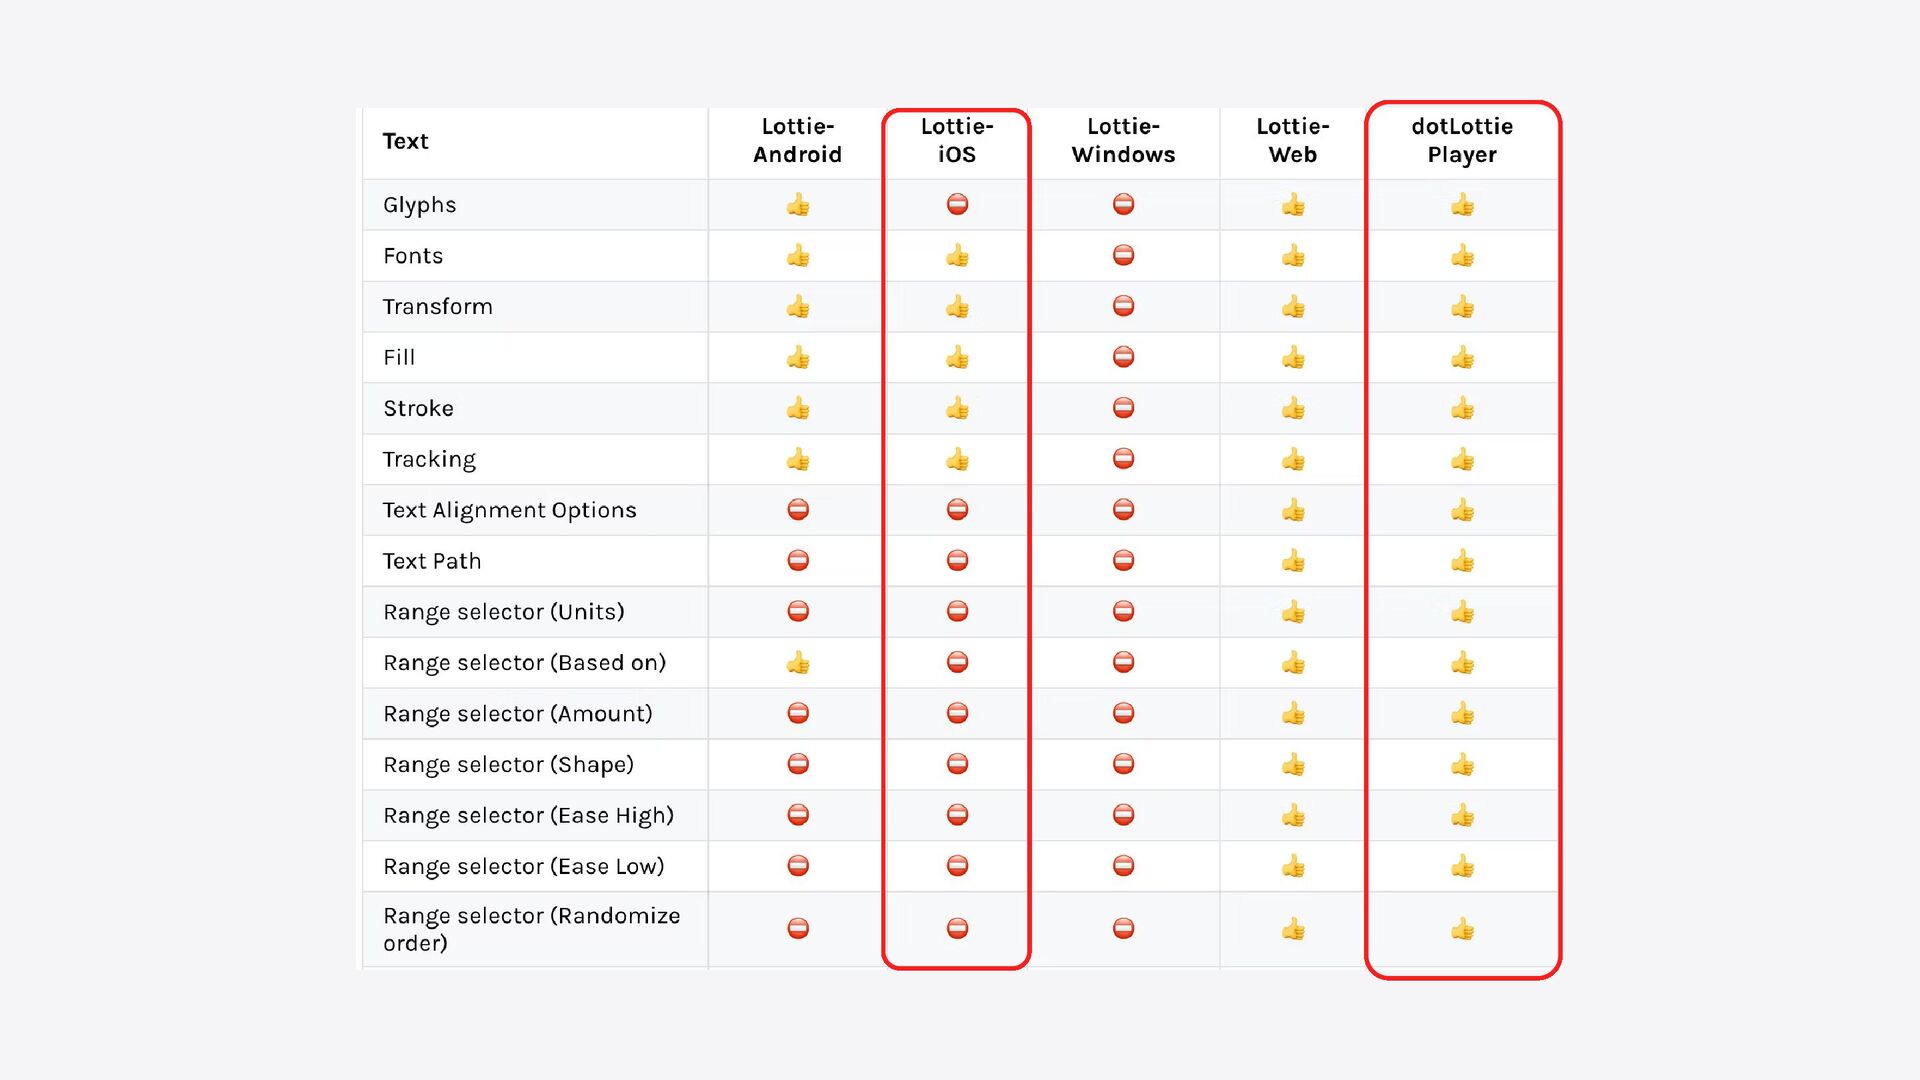Click Range selector (Ease High) no-entry icon under Lottie-iOS
The width and height of the screenshot is (1920, 1080).
click(x=957, y=815)
